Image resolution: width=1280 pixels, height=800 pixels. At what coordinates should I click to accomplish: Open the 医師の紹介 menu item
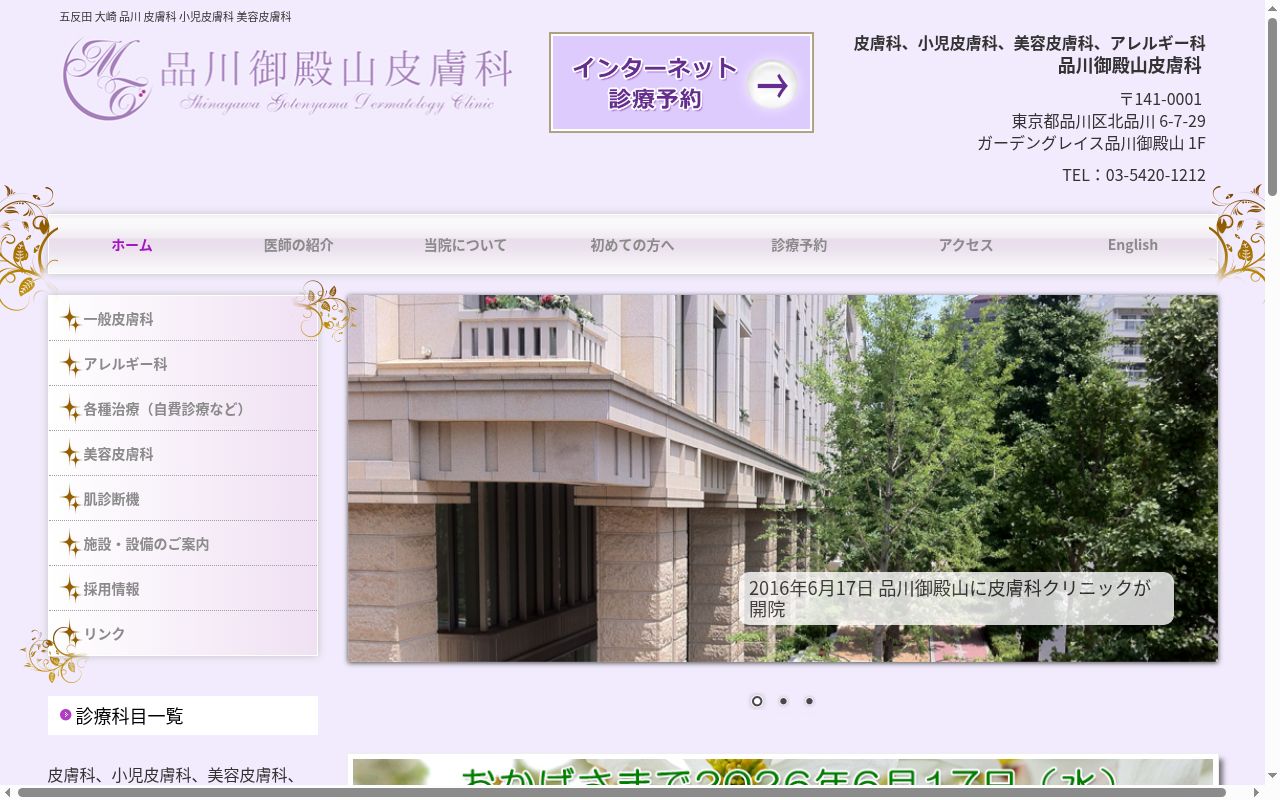click(299, 245)
